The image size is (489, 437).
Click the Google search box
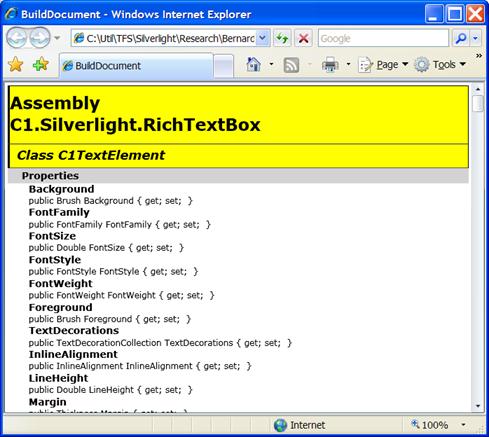(383, 39)
